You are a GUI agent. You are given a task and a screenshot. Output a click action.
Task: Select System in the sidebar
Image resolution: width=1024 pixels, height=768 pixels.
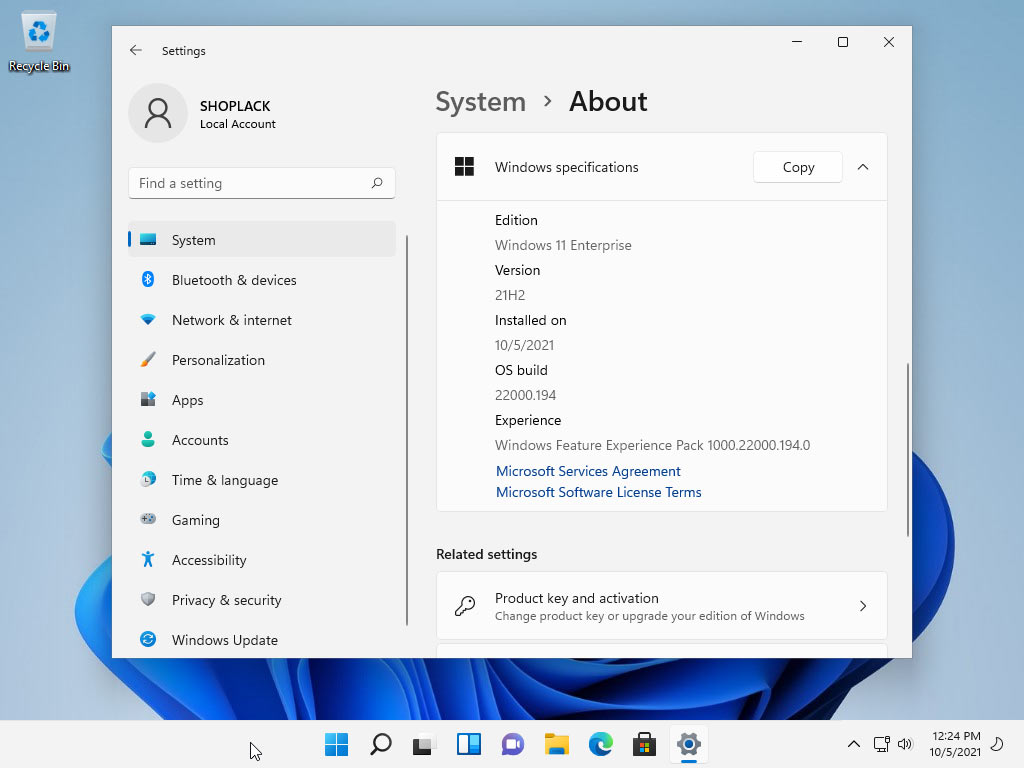click(262, 240)
